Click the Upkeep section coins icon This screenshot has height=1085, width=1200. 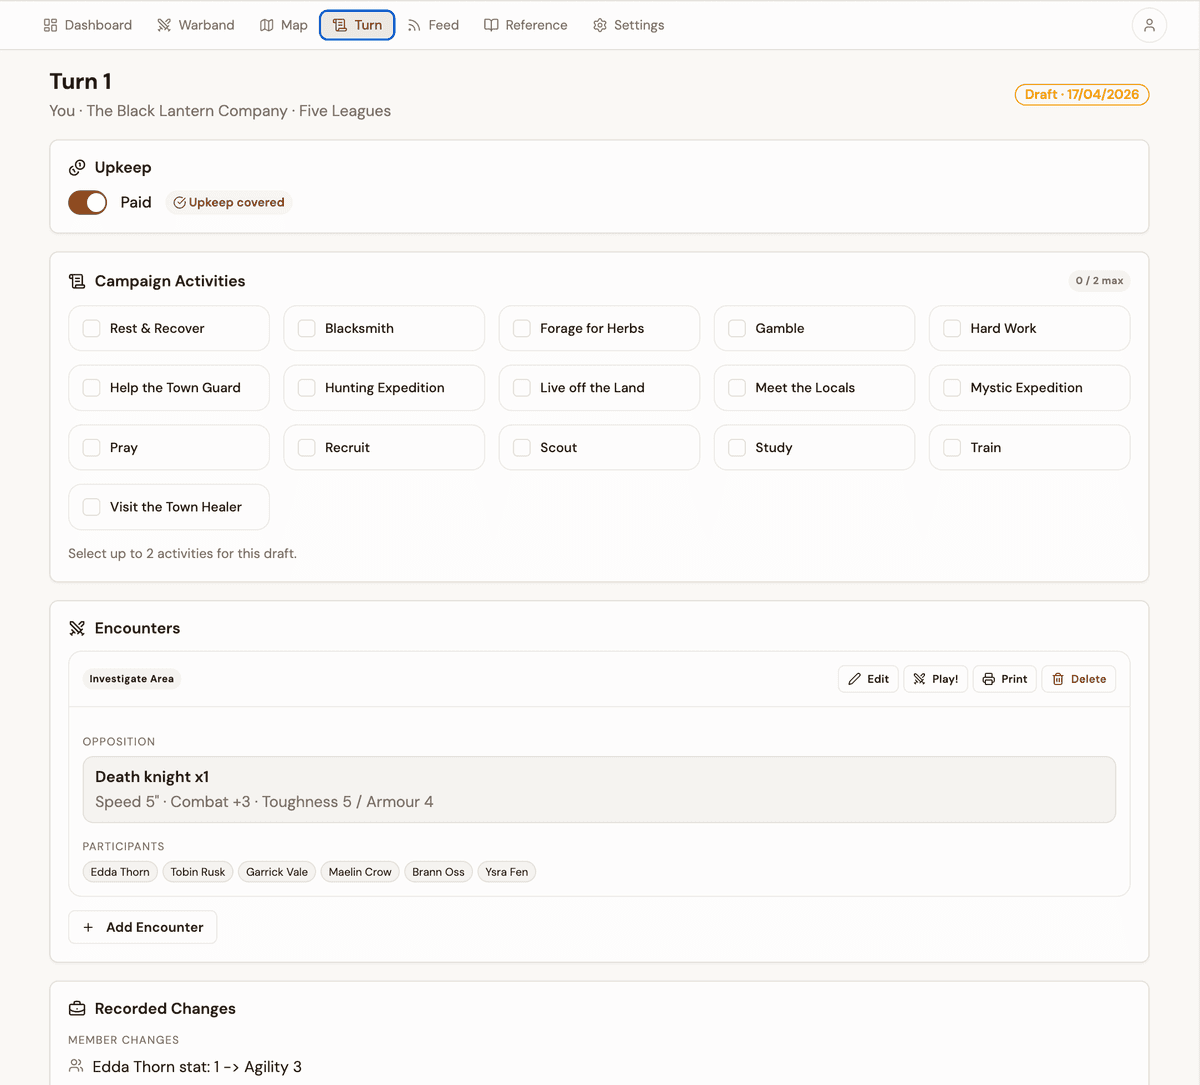(77, 168)
